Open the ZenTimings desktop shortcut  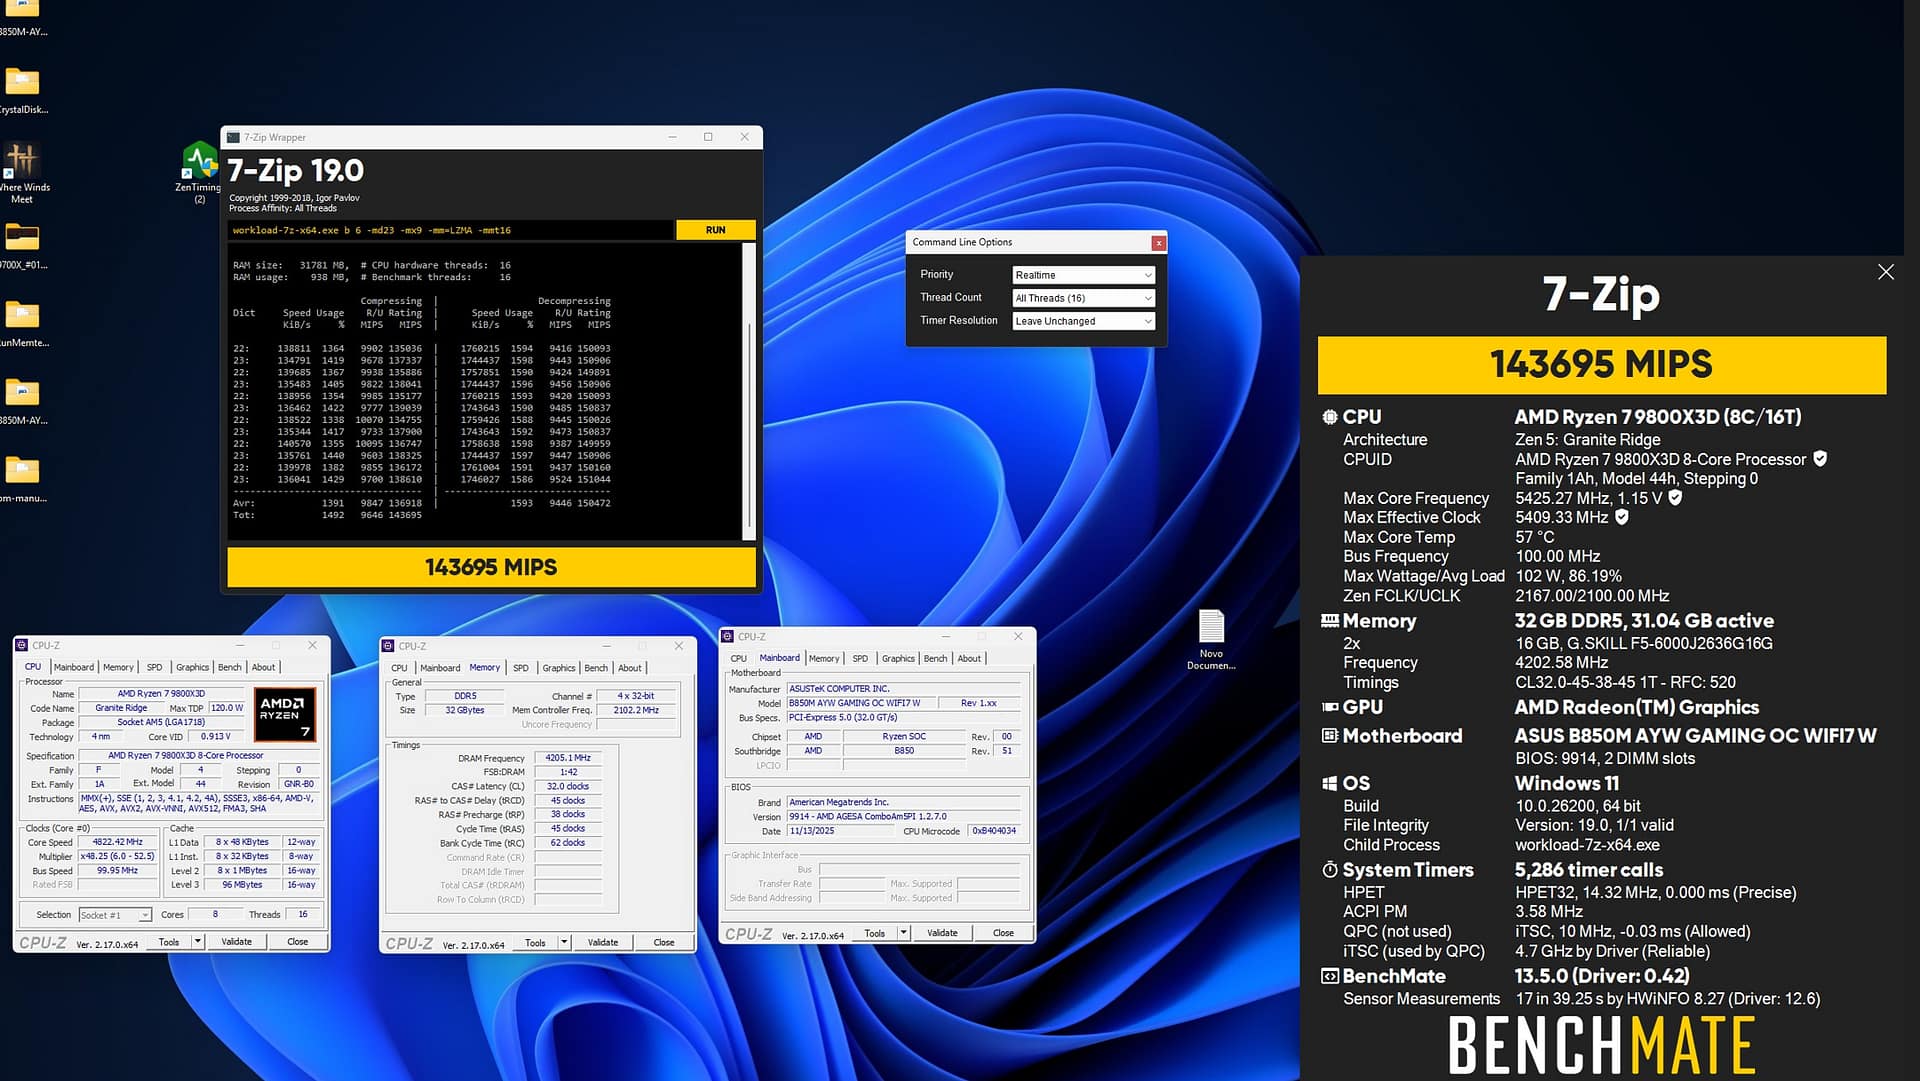200,162
